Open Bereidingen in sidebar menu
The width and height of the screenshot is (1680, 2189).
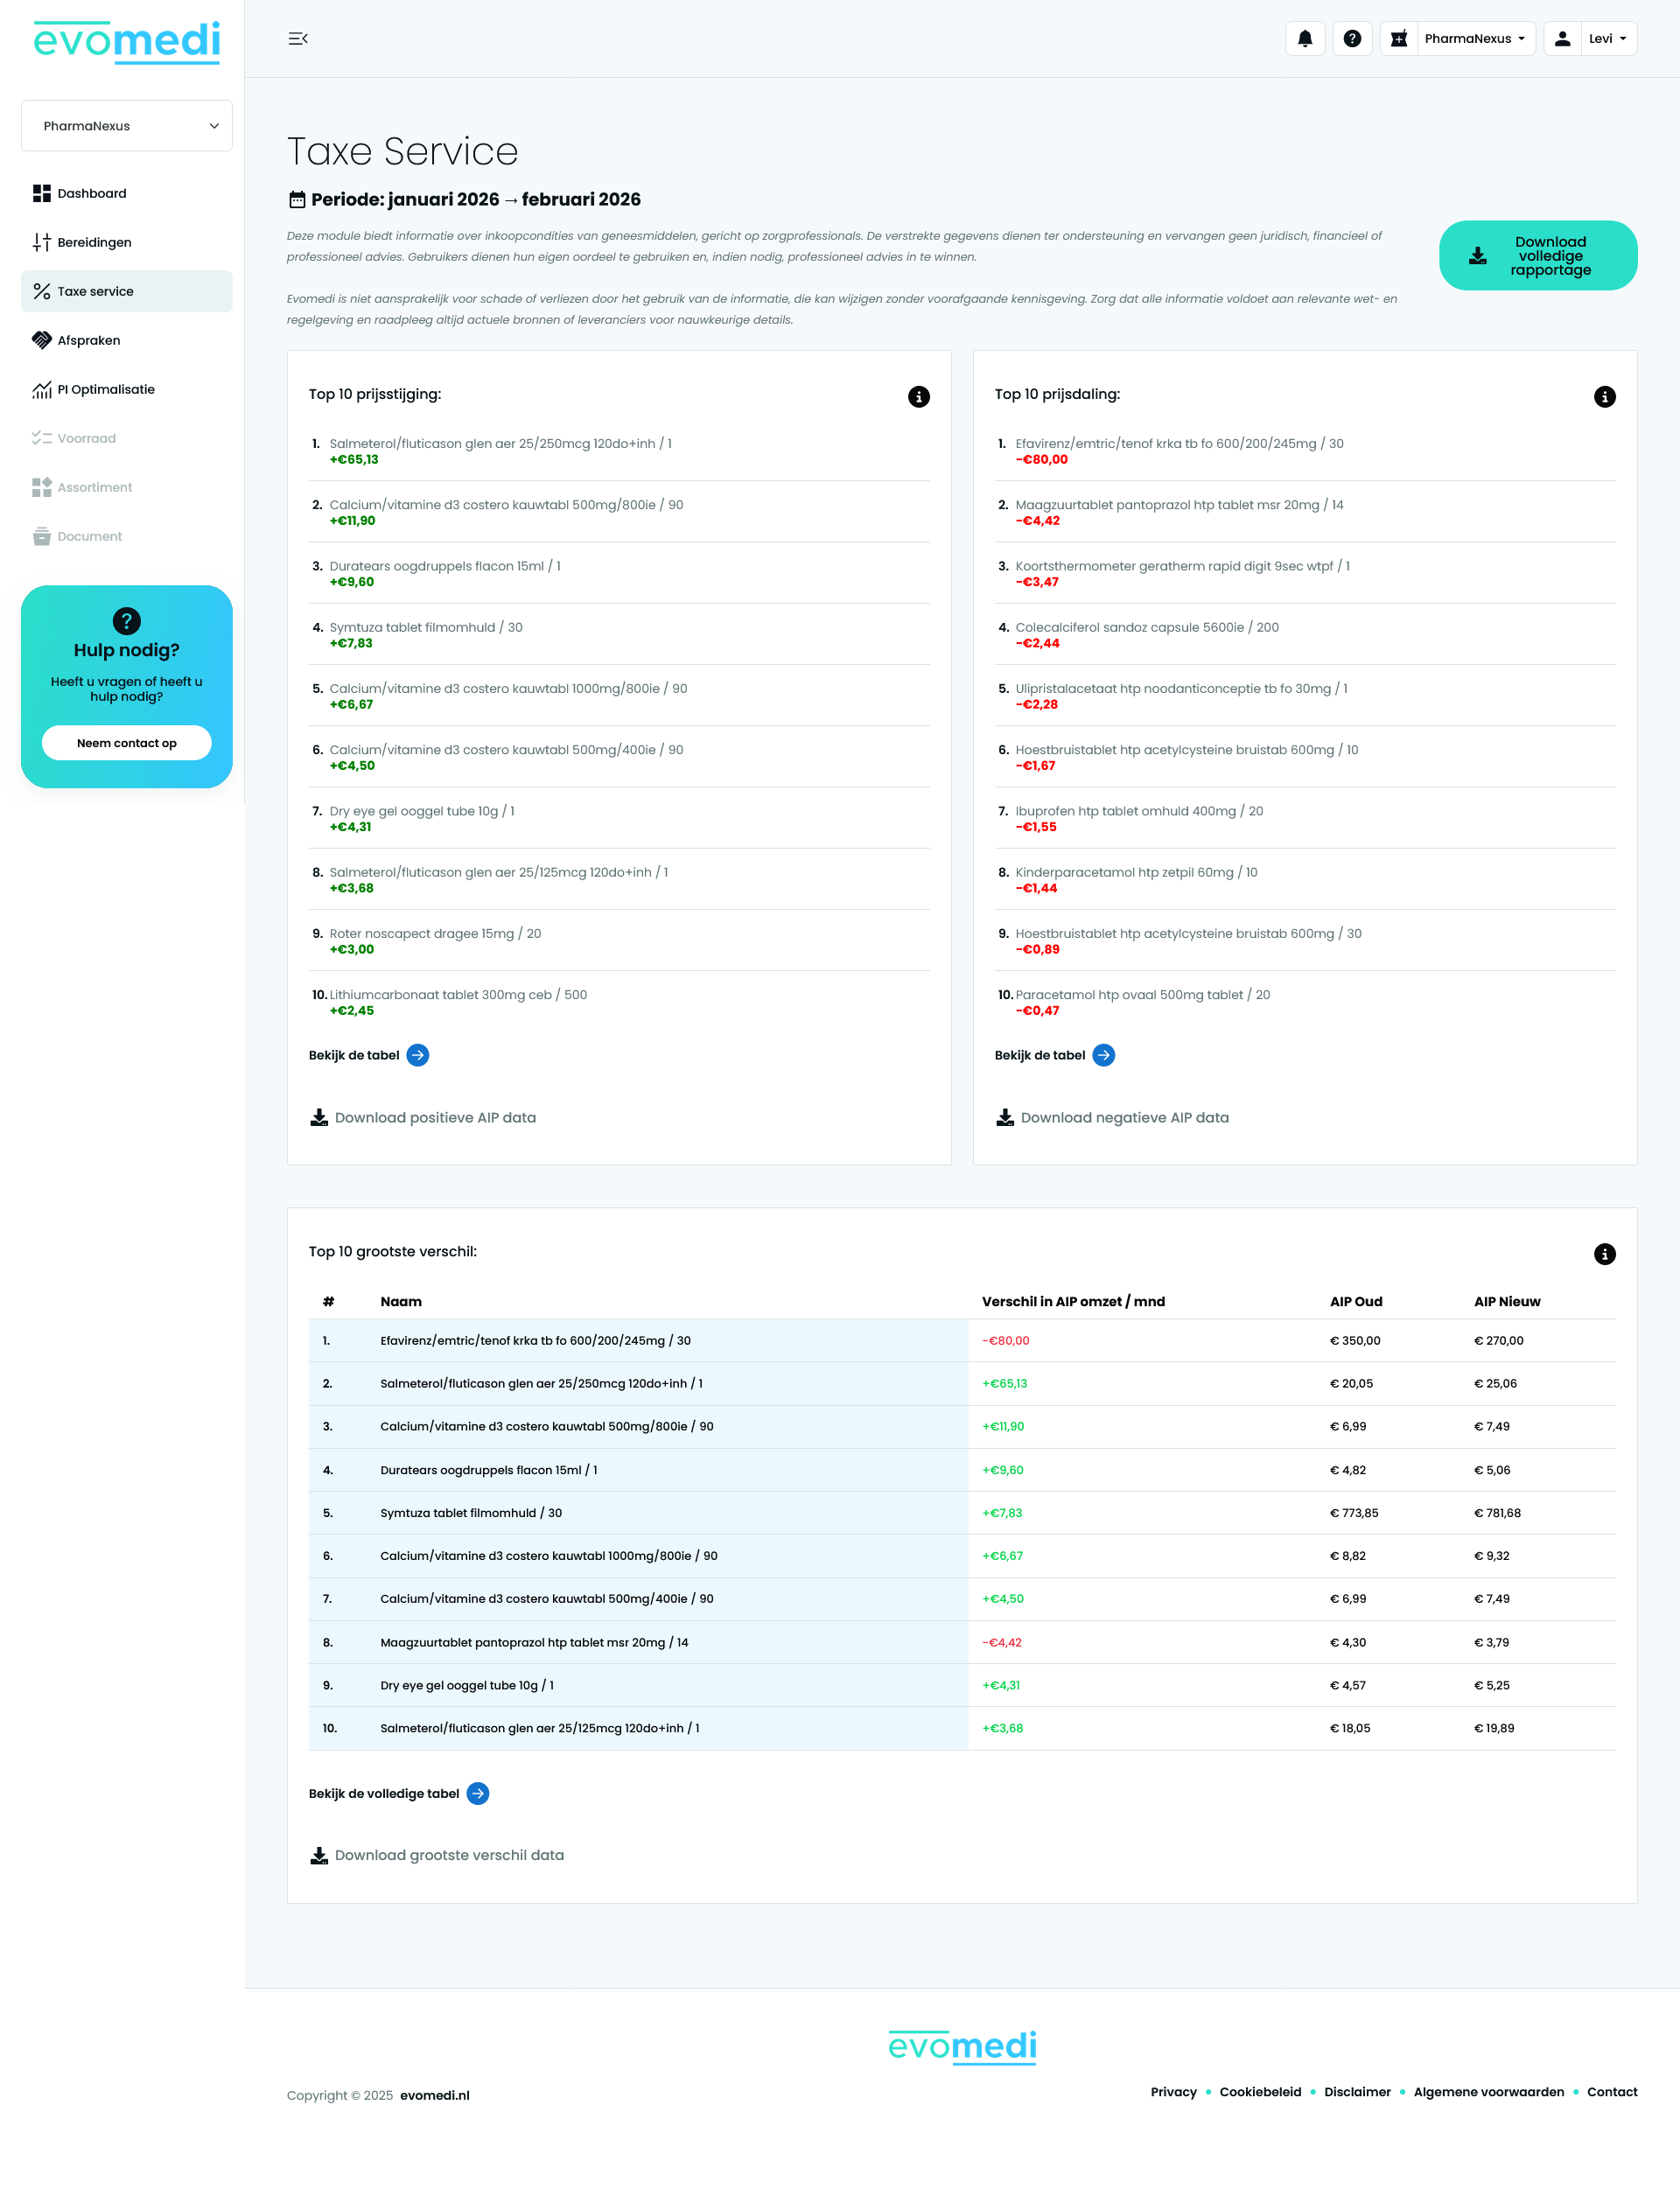(94, 243)
